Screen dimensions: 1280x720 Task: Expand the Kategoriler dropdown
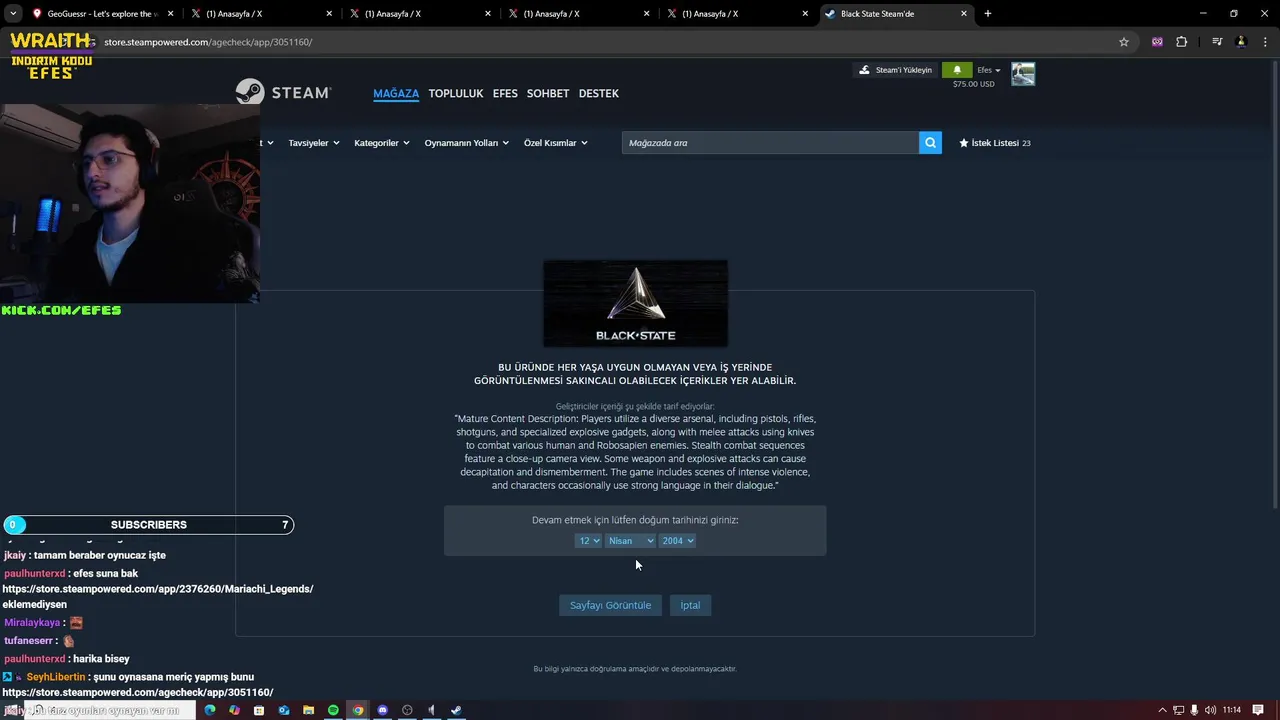pos(382,143)
